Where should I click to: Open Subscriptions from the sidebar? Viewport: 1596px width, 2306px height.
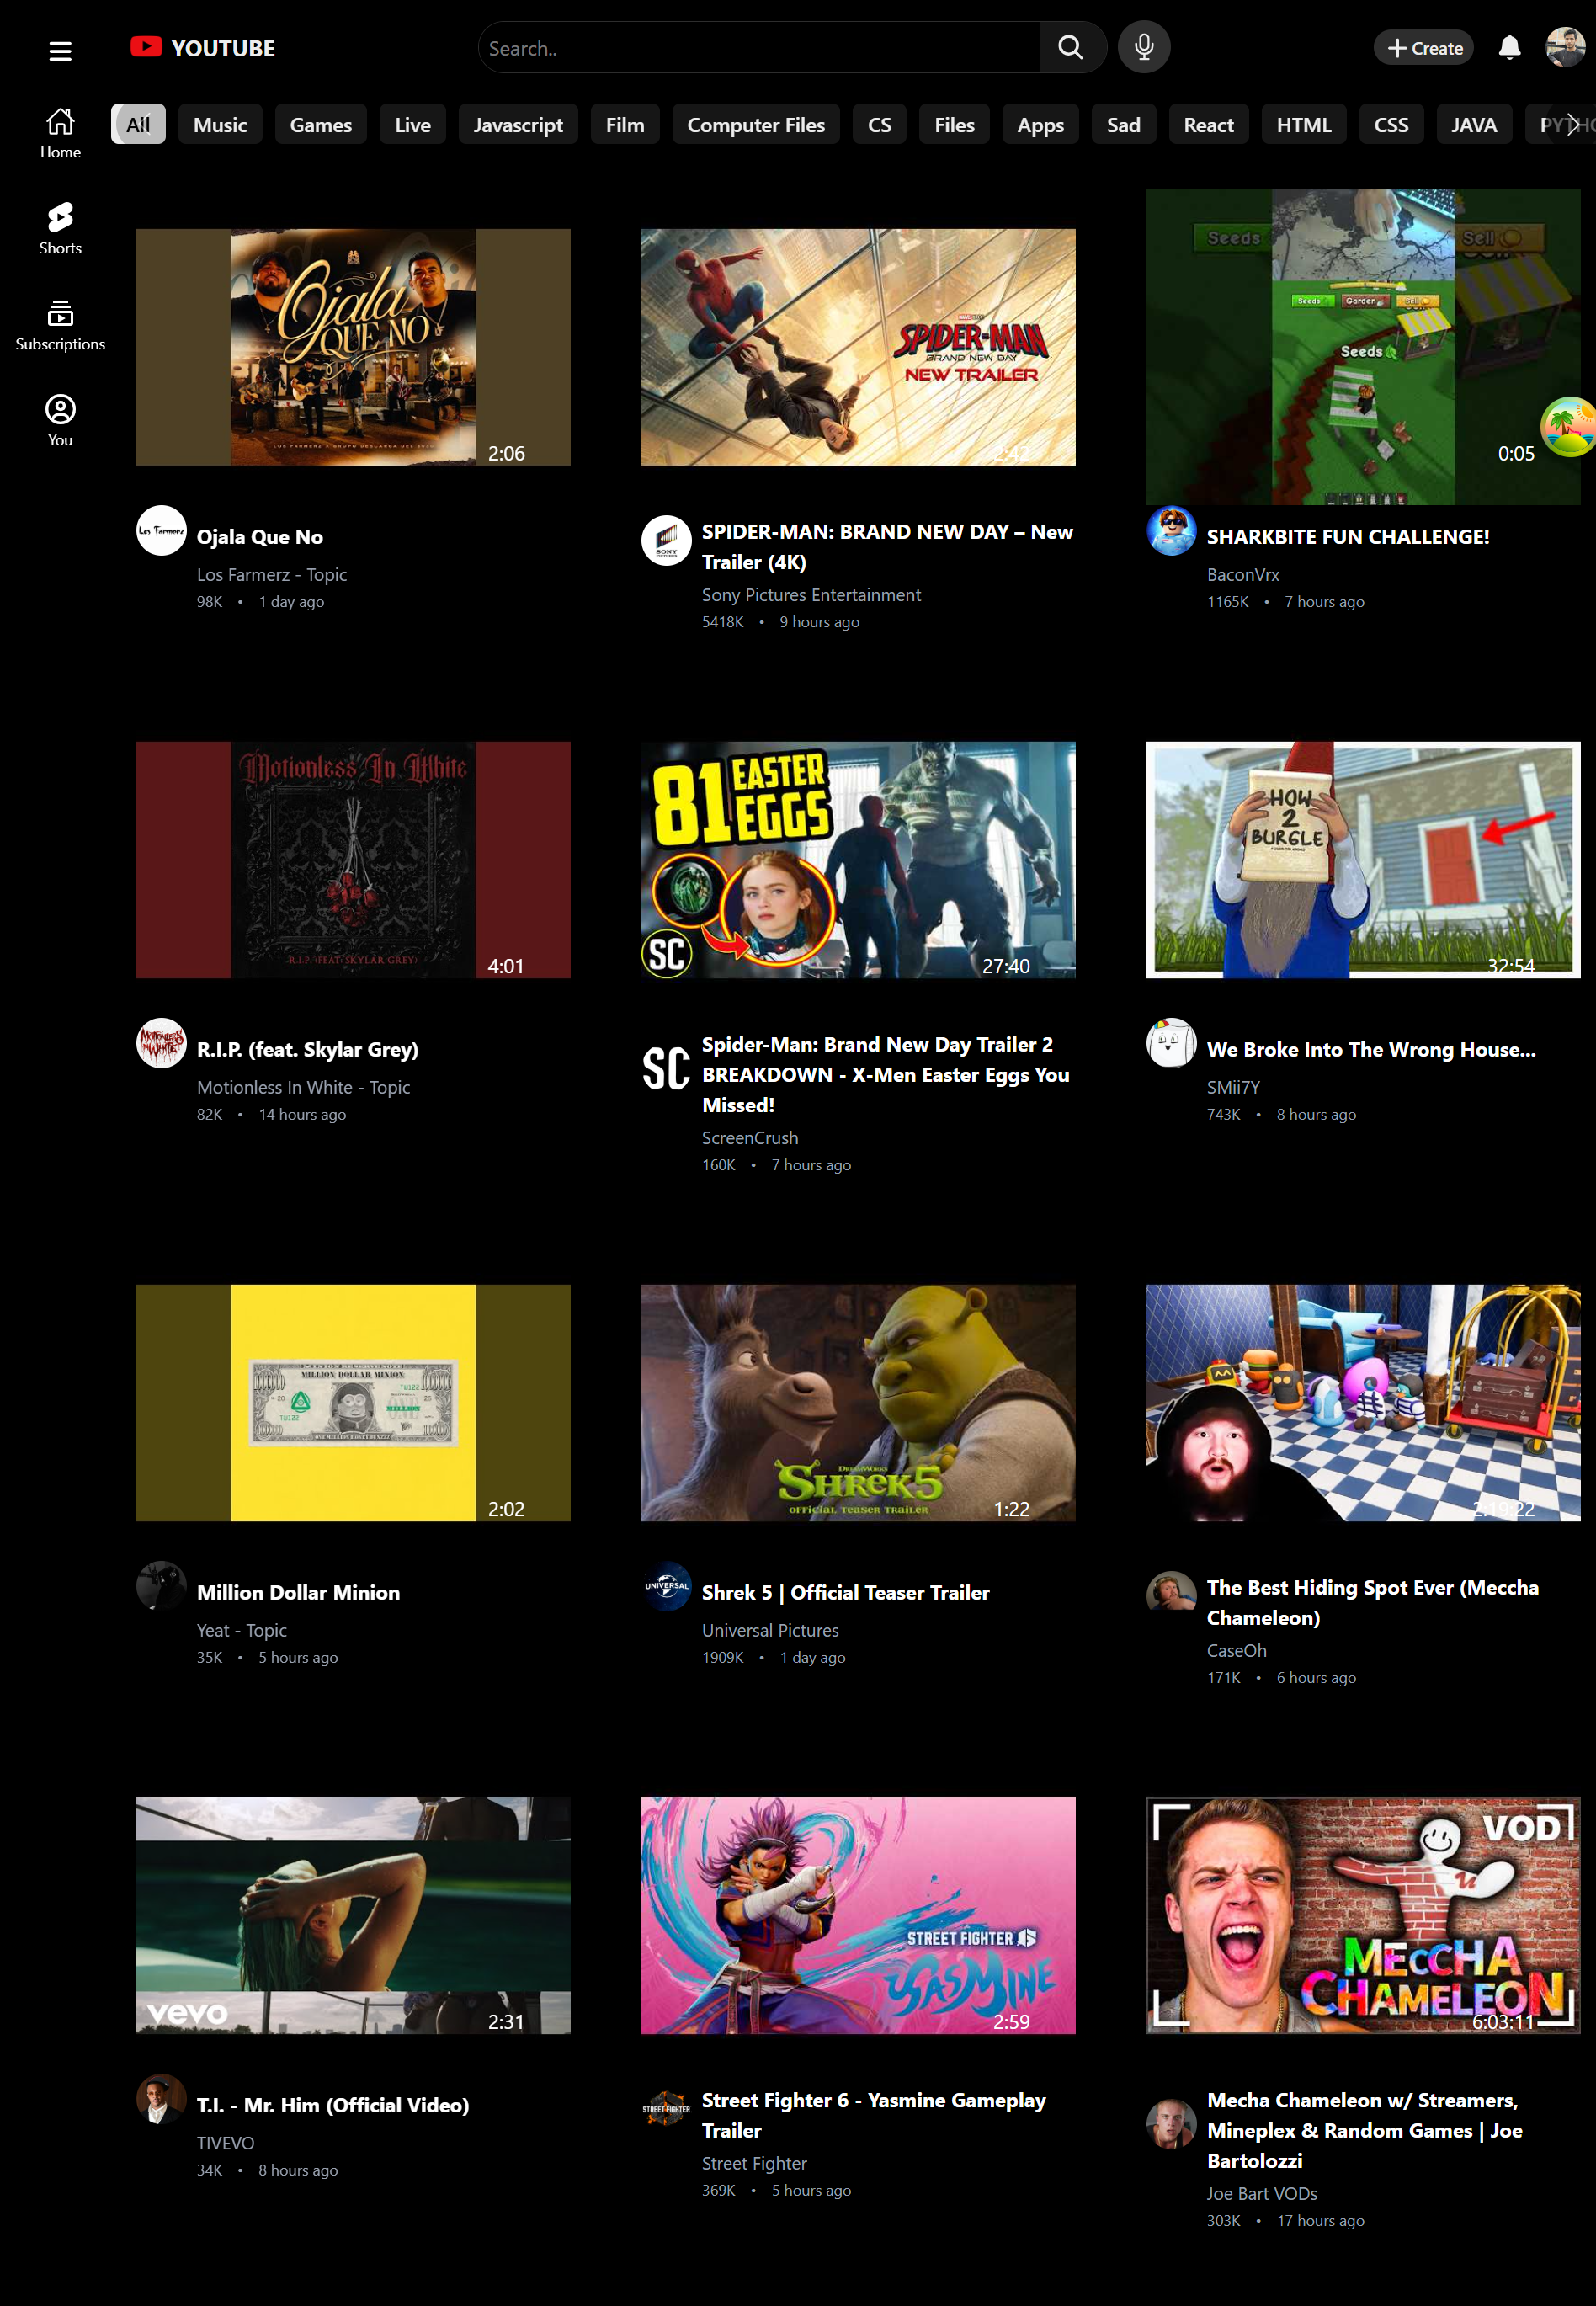click(x=60, y=325)
